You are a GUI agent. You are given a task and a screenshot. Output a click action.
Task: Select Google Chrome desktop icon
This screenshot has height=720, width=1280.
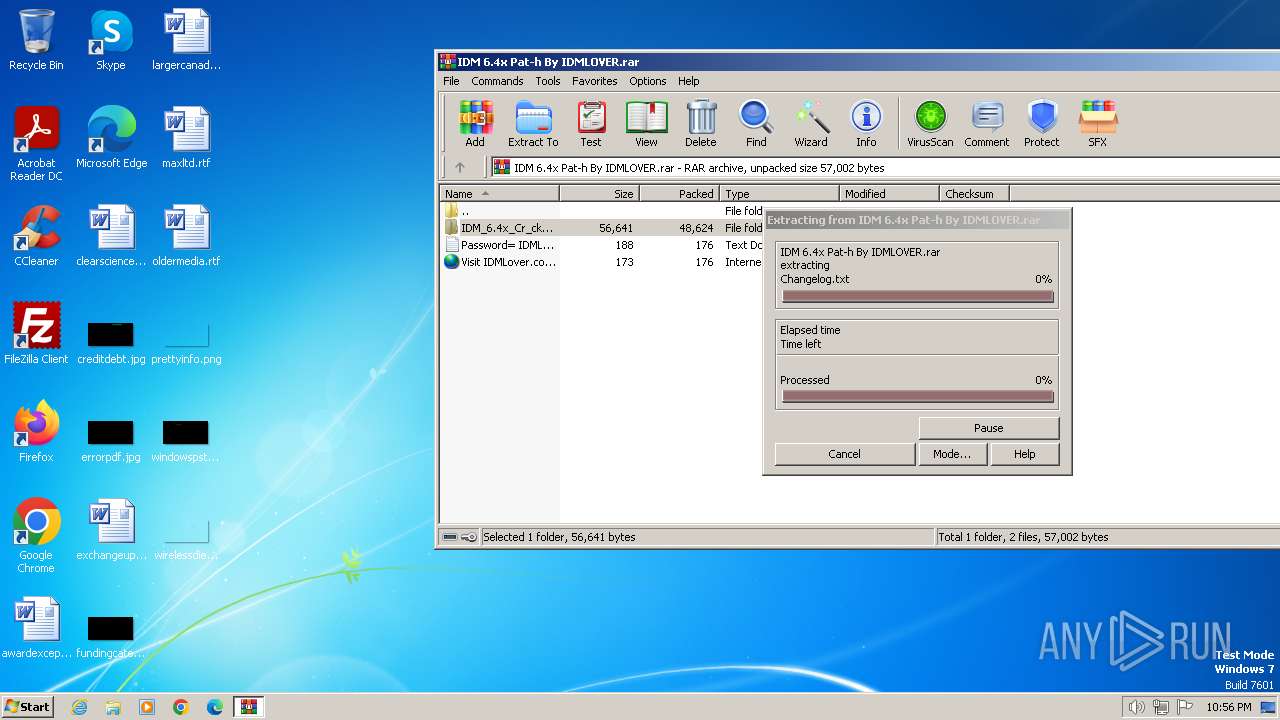pos(36,536)
